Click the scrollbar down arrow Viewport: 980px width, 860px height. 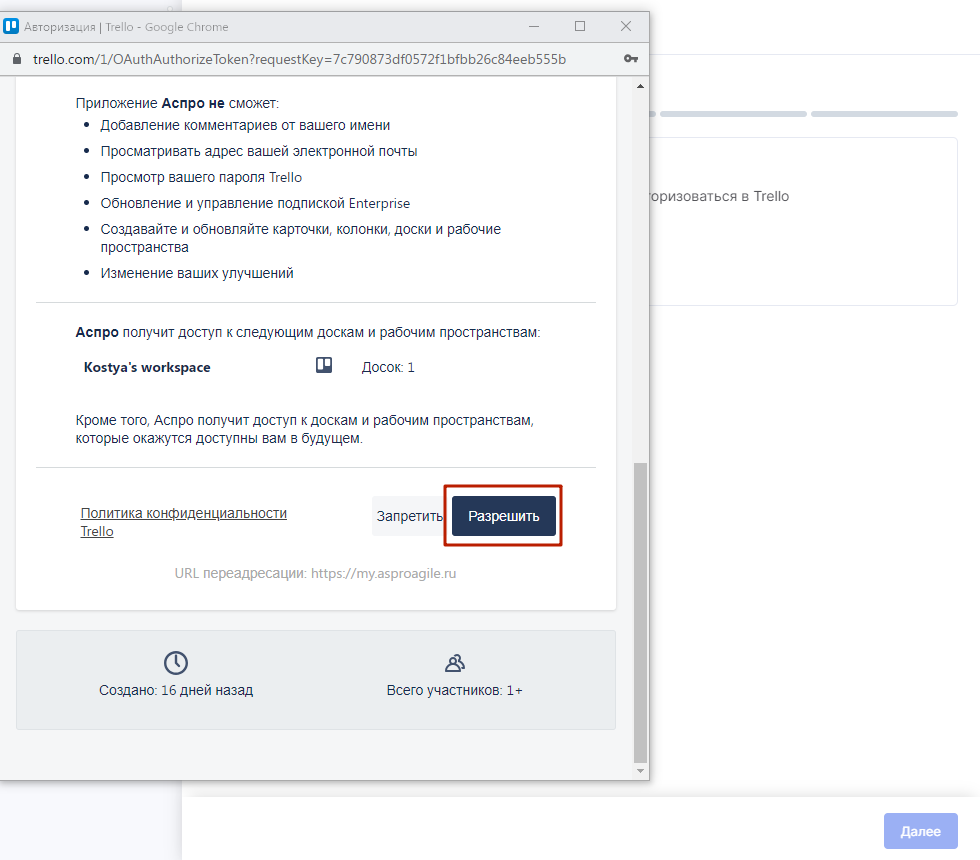tap(640, 771)
